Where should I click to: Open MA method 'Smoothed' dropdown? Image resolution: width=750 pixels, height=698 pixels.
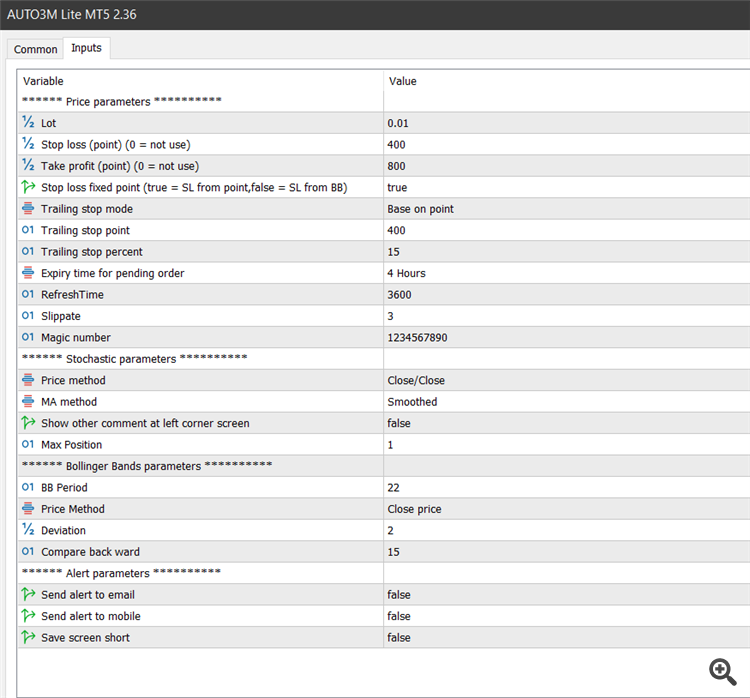pyautogui.click(x=412, y=402)
